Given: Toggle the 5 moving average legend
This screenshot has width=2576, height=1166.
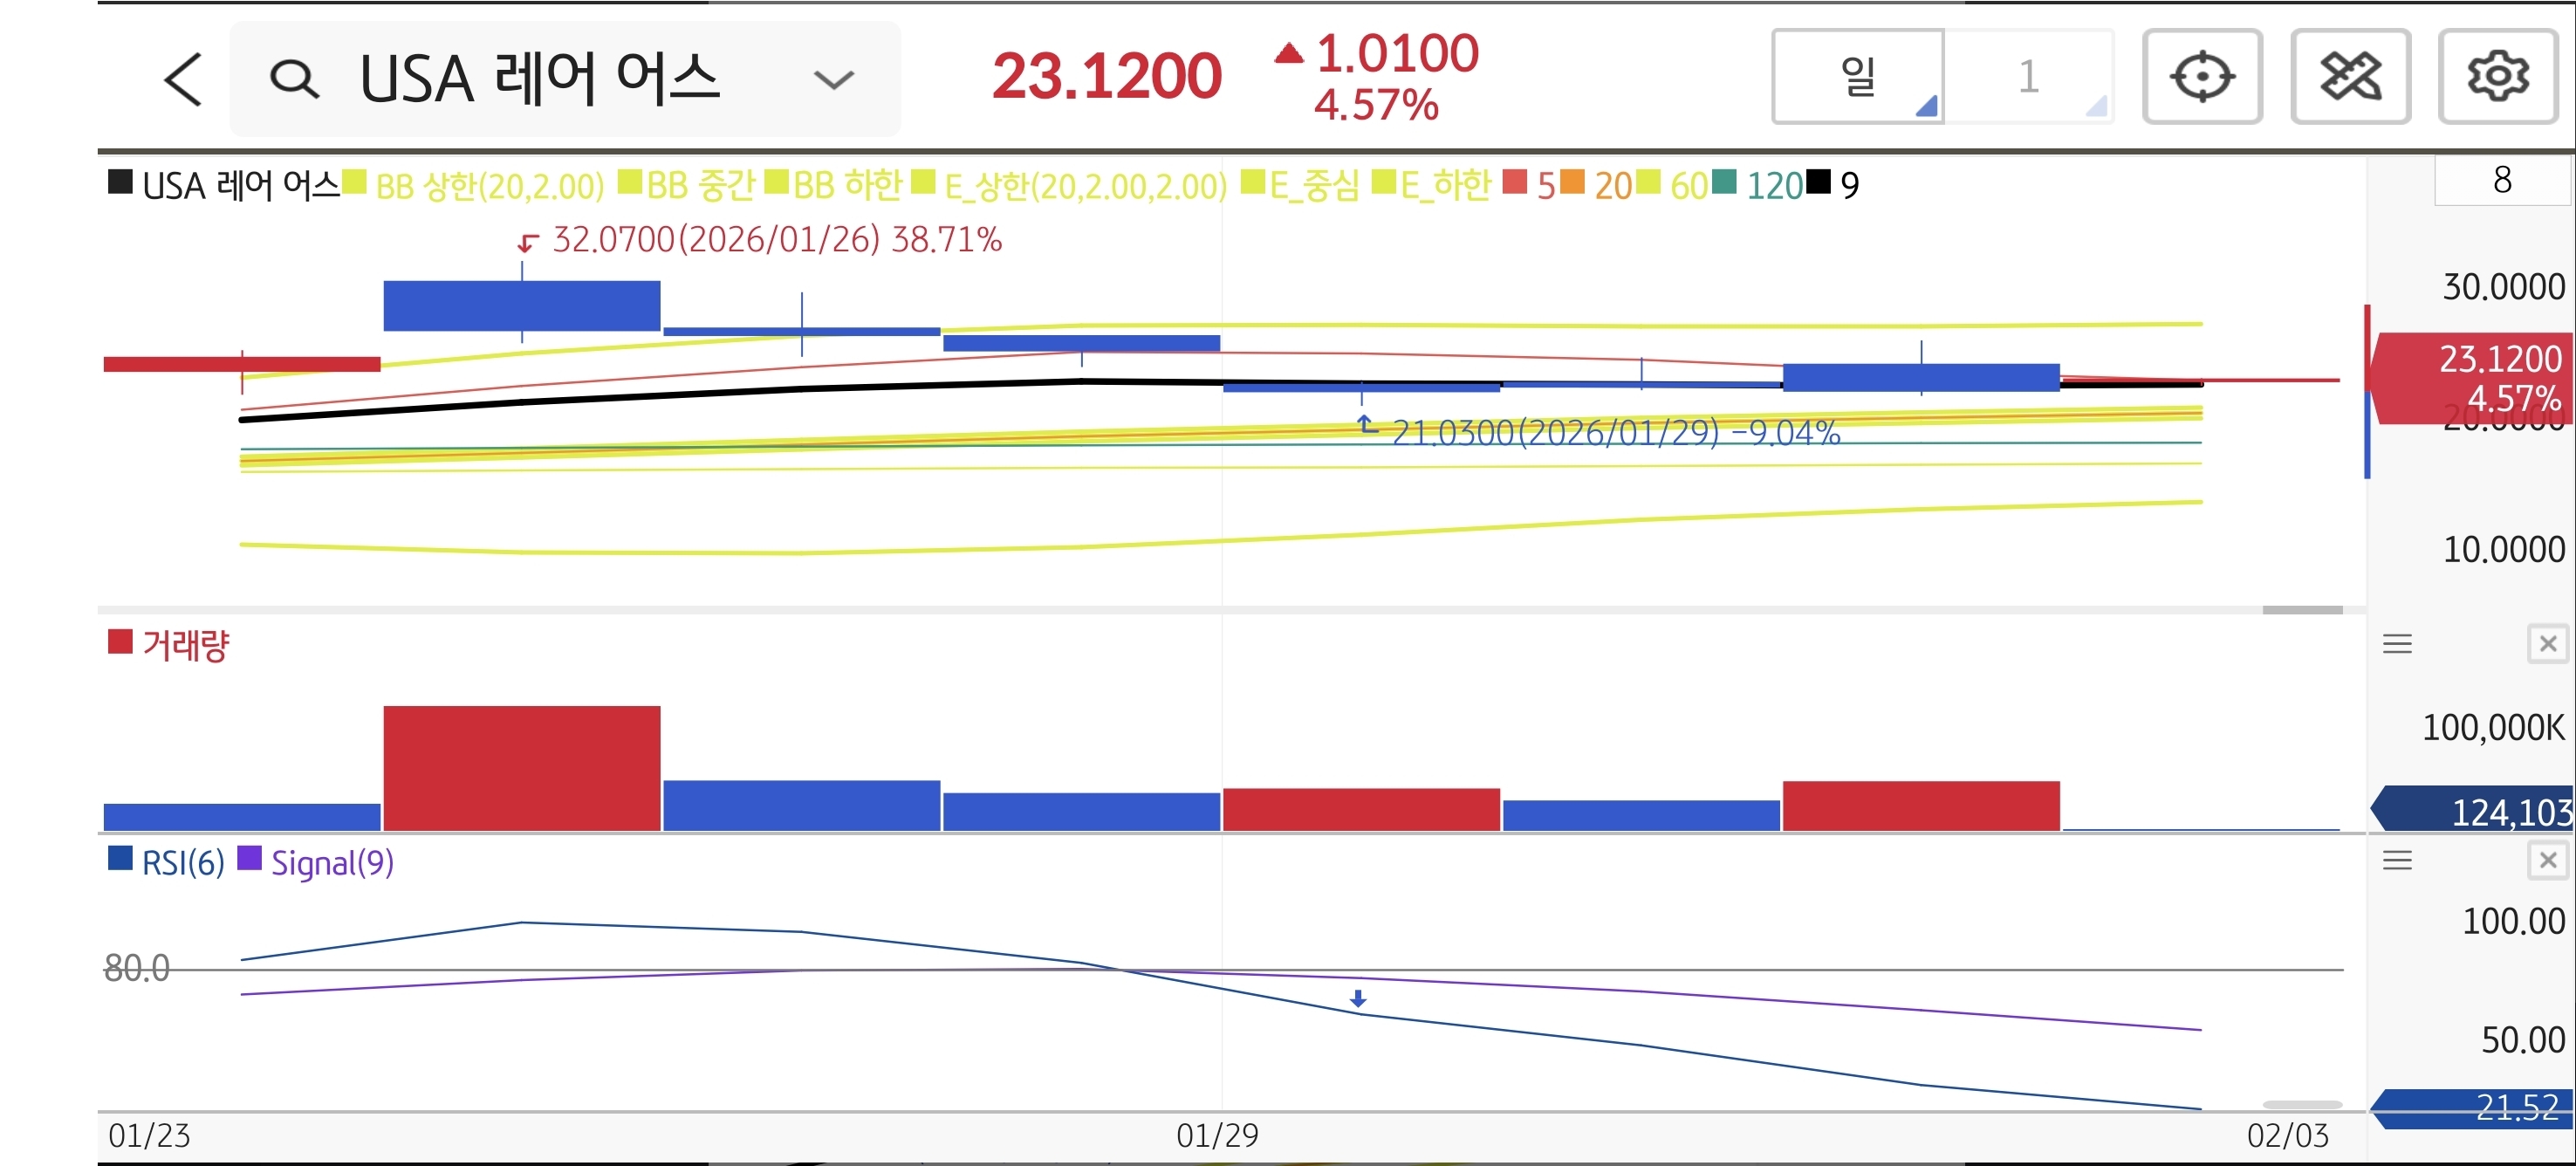Looking at the screenshot, I should (1545, 186).
